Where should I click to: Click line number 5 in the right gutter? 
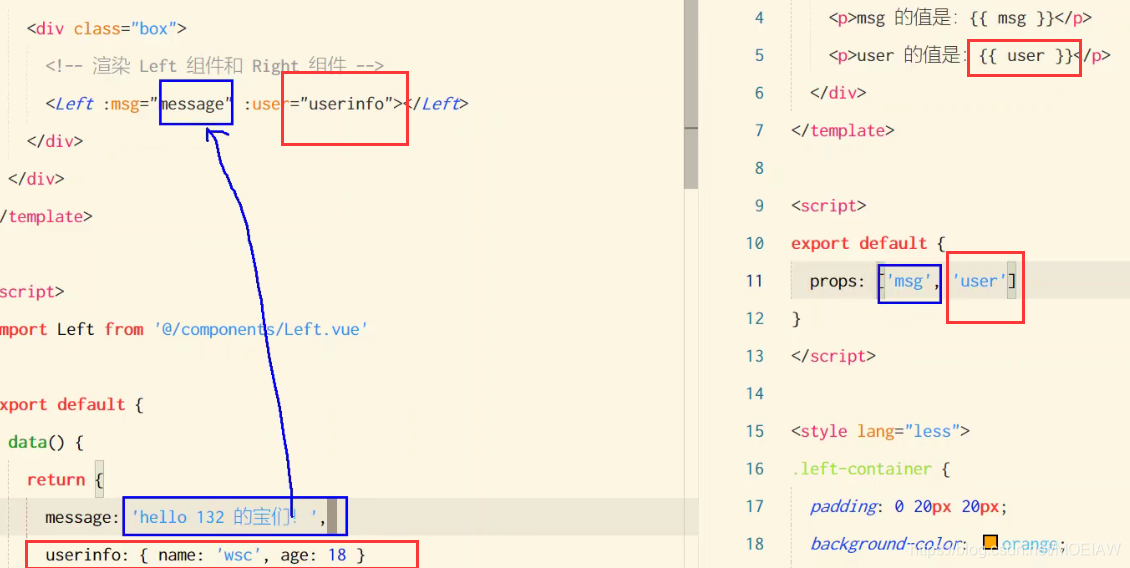[x=759, y=56]
